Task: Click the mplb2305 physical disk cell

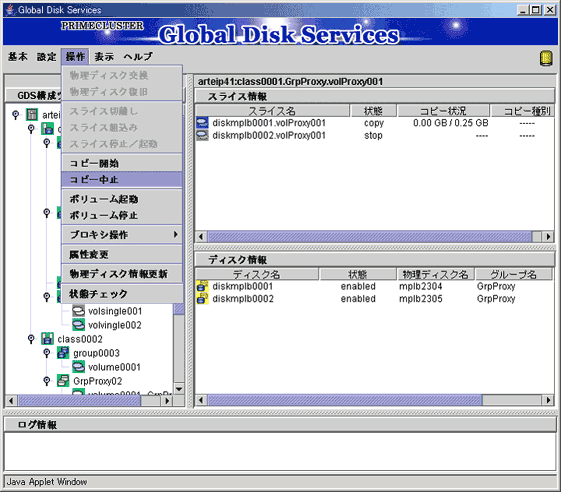Action: pos(420,298)
